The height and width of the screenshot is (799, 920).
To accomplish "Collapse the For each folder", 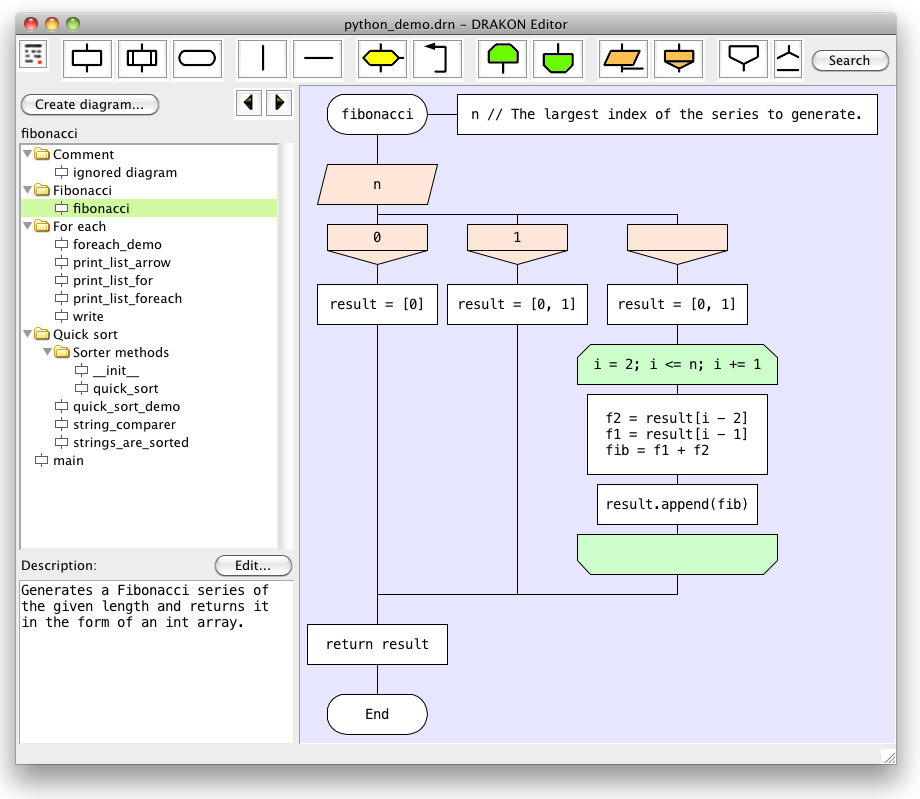I will coord(27,227).
